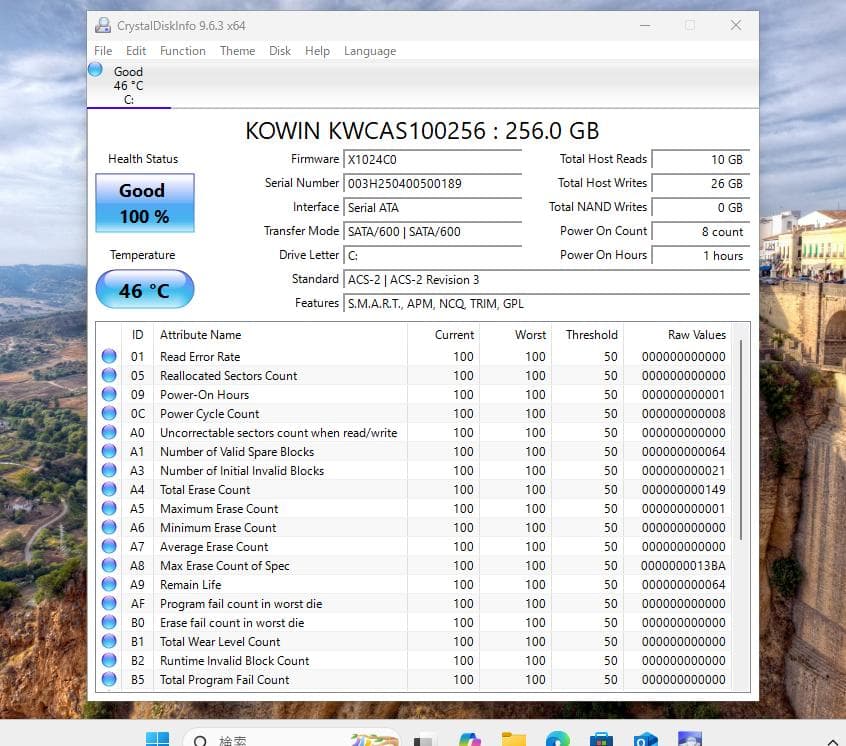Click the blue status dot beside Power-On Hours
The width and height of the screenshot is (846, 746).
[110, 394]
